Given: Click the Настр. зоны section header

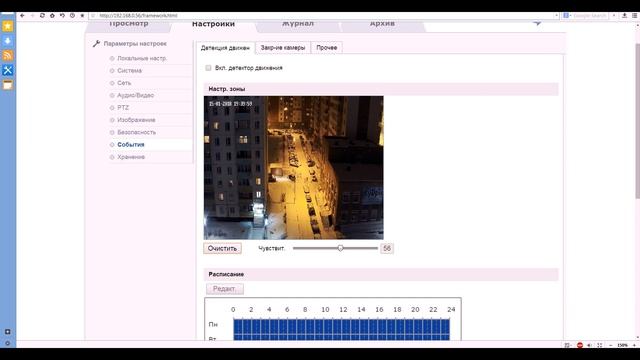Looking at the screenshot, I should (381, 89).
